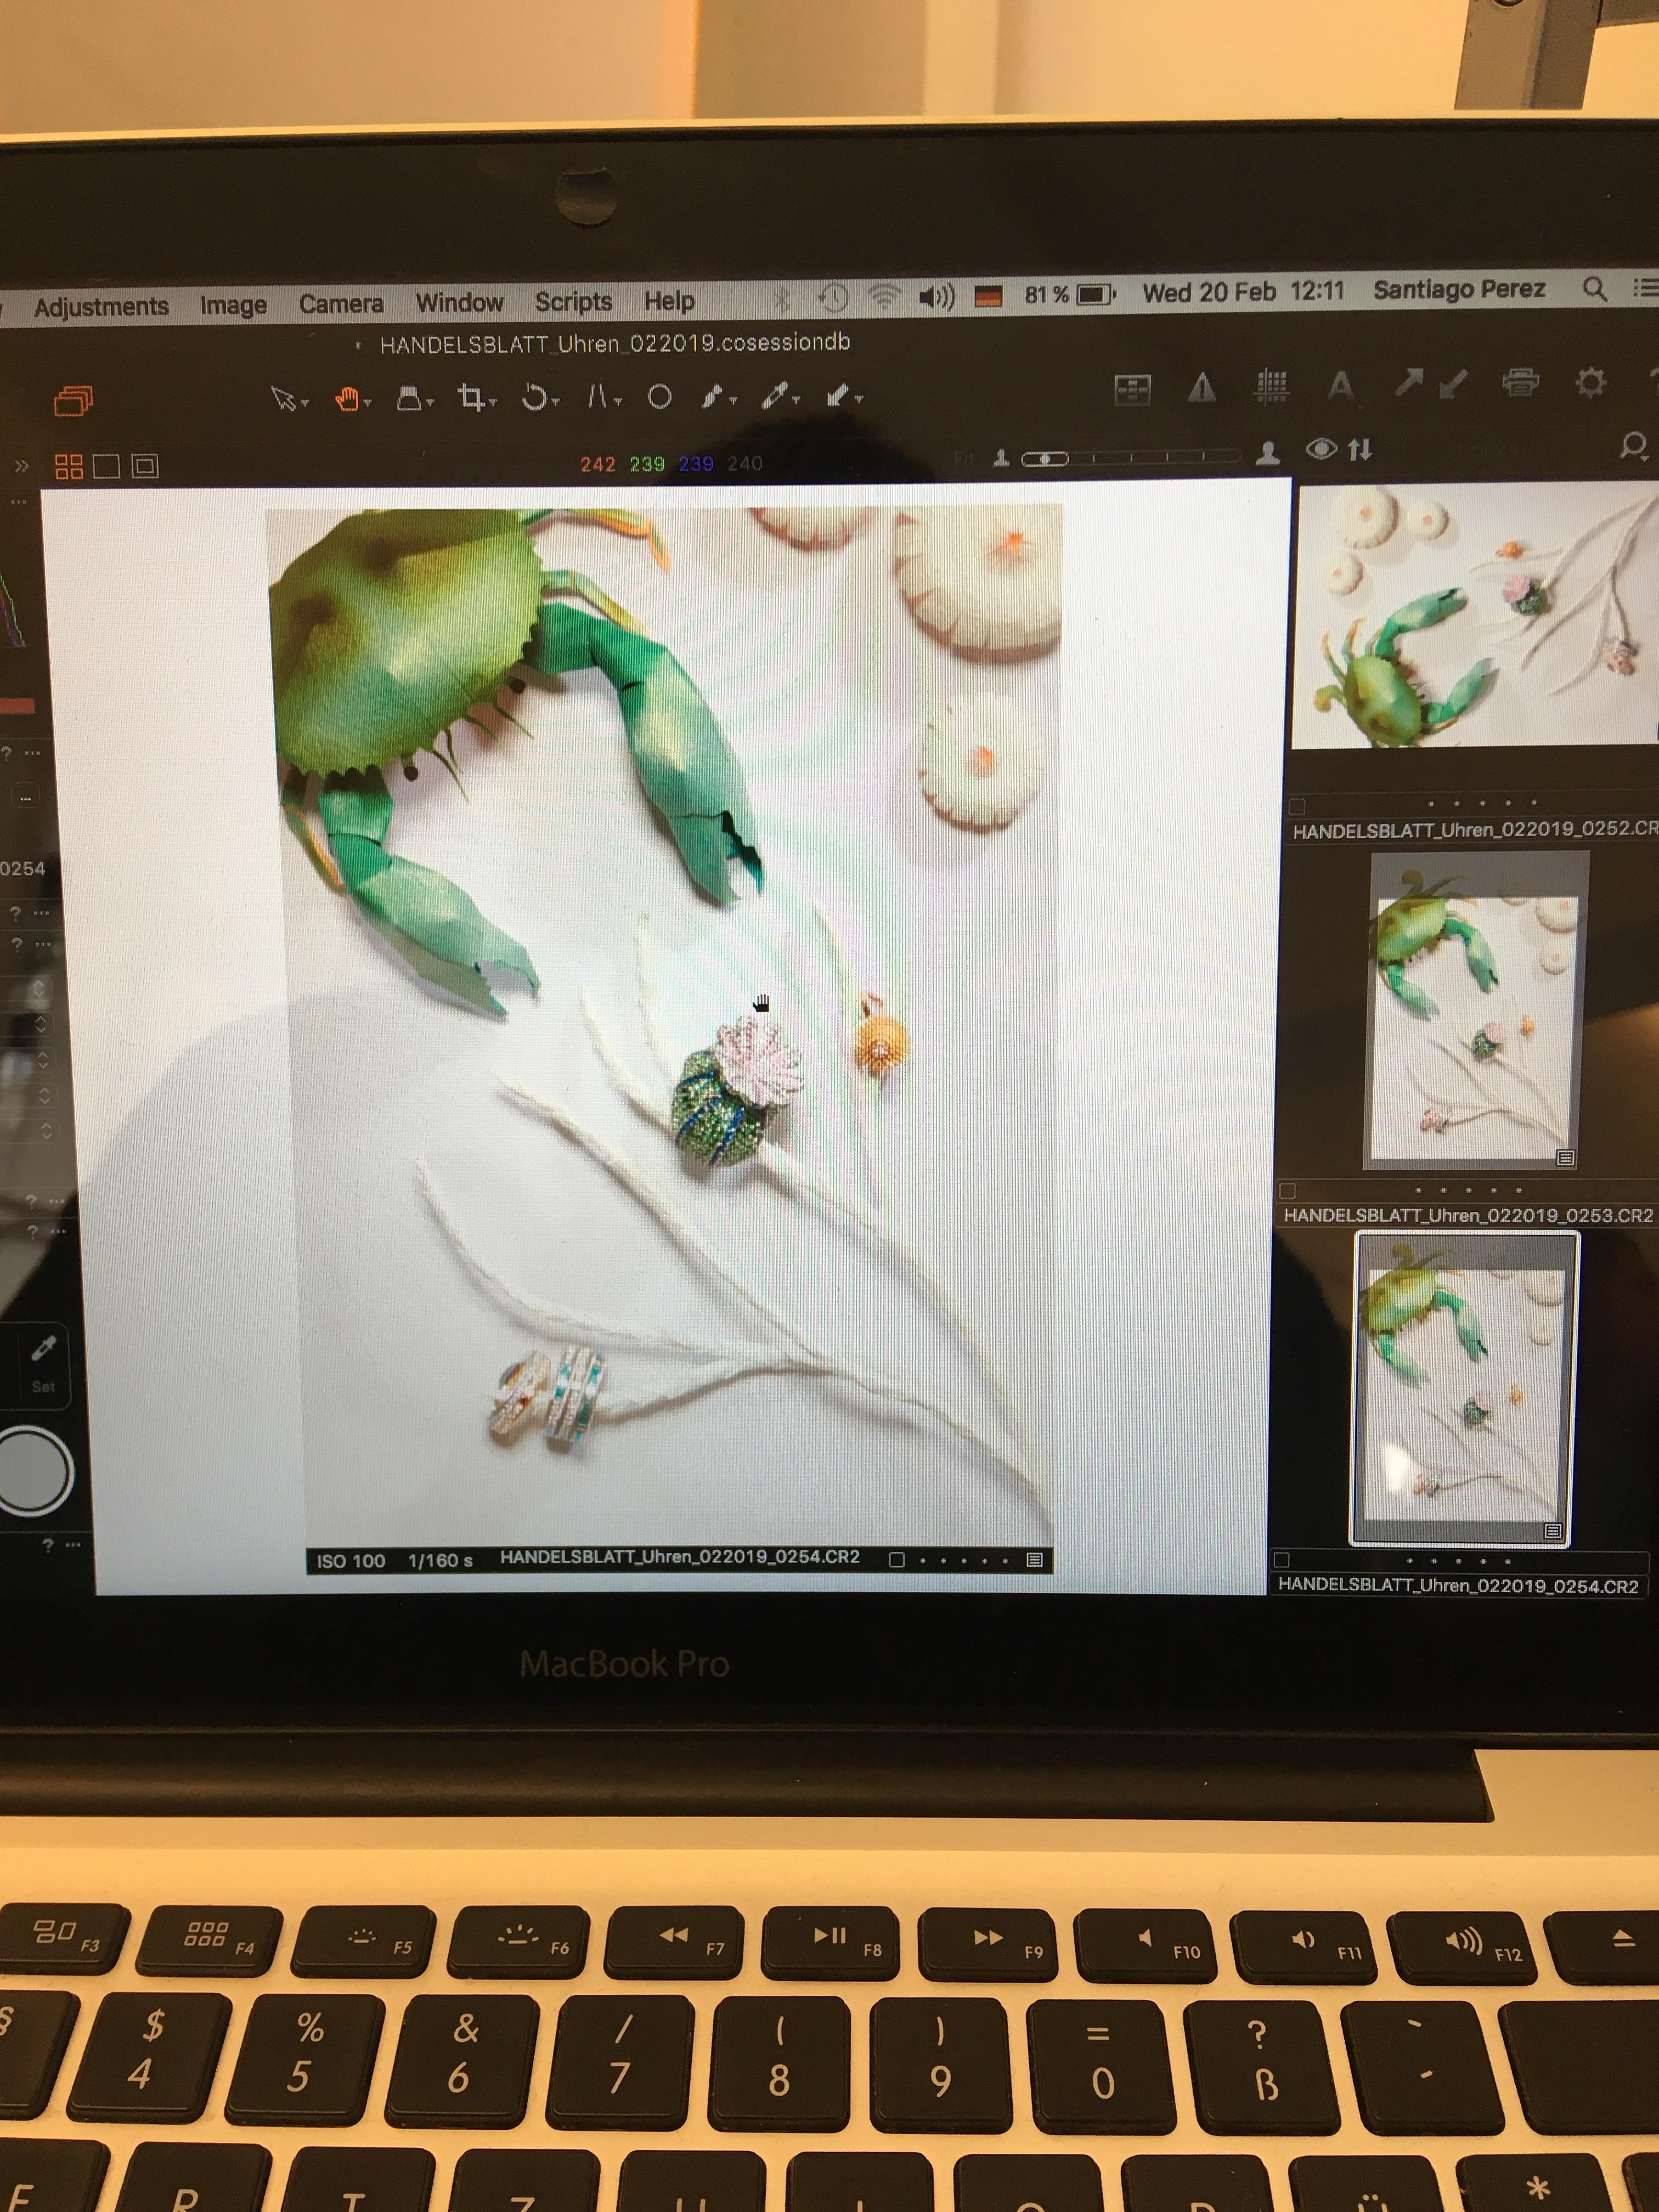
Task: Open the Adjustments menu
Action: pyautogui.click(x=101, y=306)
